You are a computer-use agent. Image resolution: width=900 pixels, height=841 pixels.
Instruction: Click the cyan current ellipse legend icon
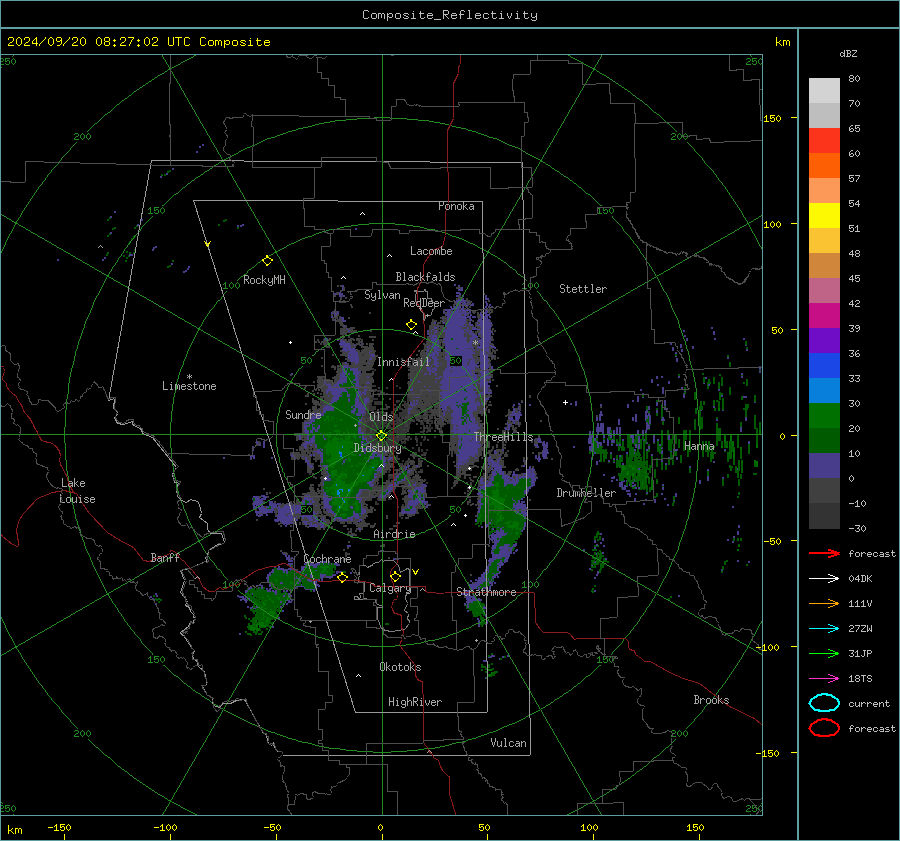[824, 703]
